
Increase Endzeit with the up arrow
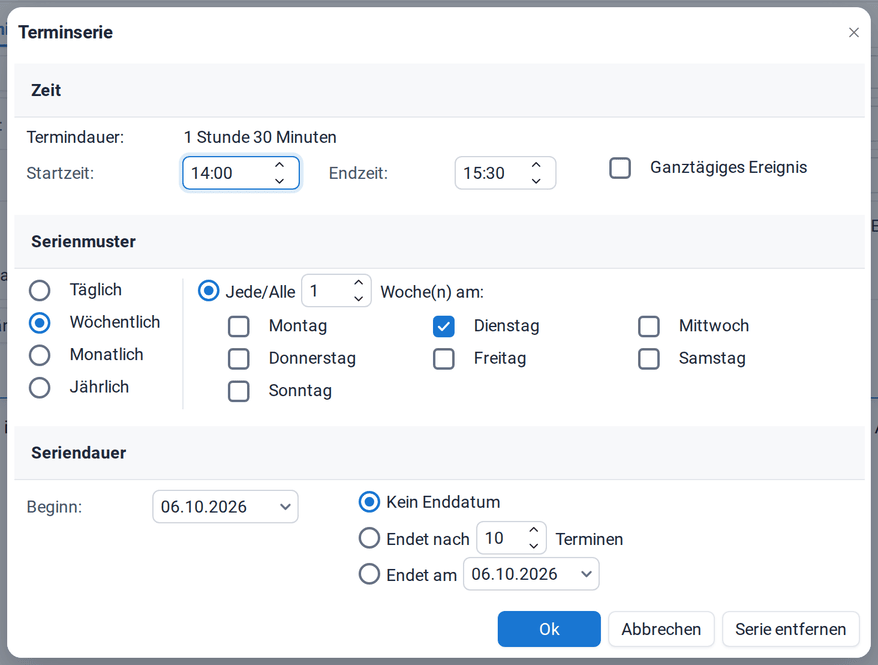(x=536, y=165)
